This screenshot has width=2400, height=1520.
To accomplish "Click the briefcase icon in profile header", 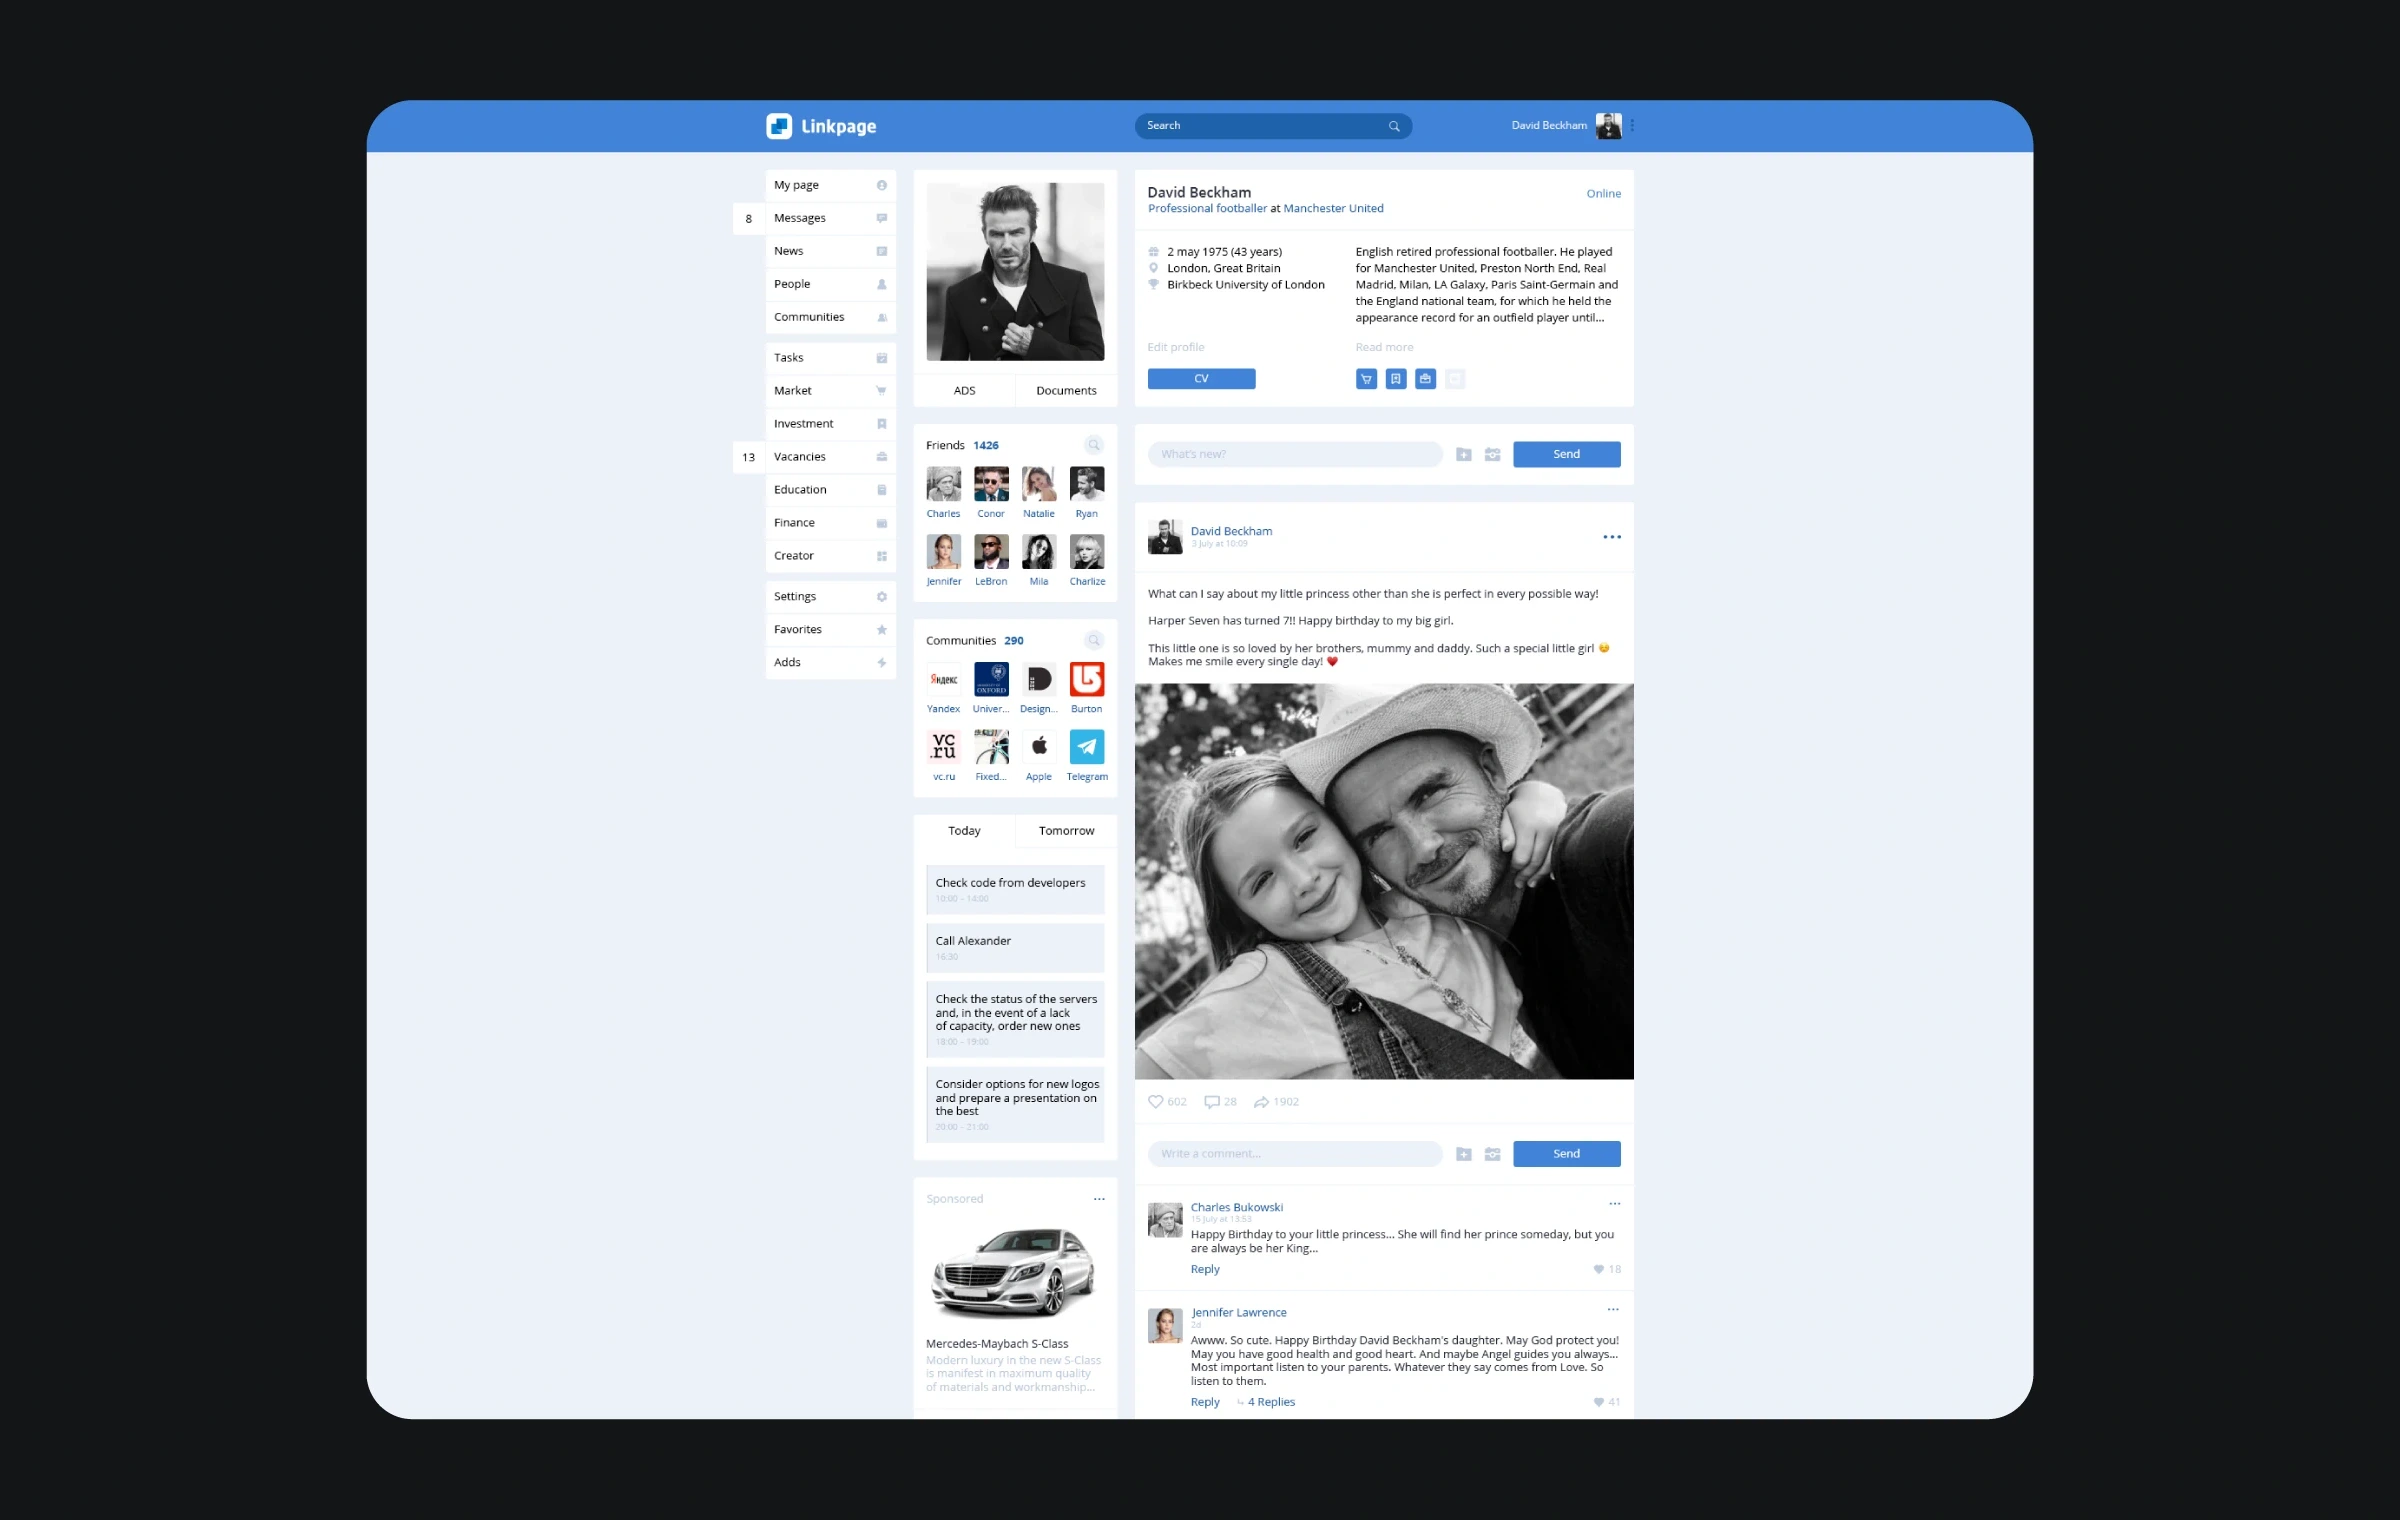I will pos(1425,379).
